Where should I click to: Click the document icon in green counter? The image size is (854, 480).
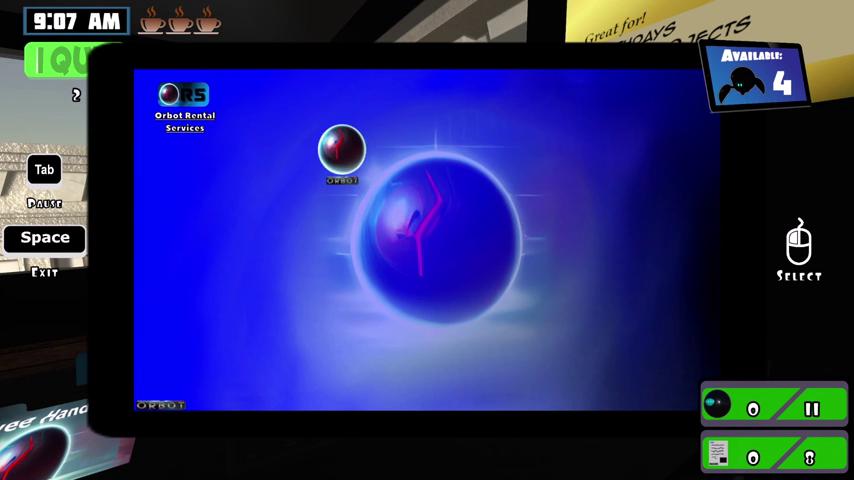718,454
